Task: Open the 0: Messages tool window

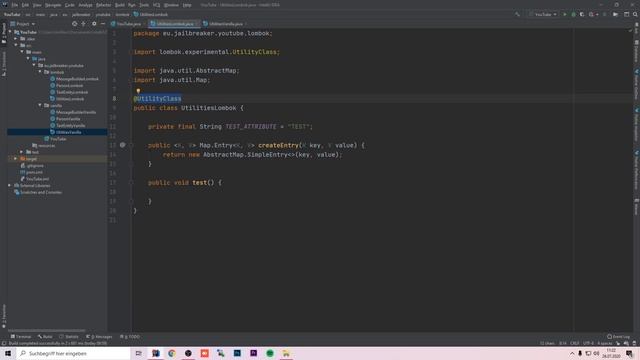Action: coord(99,337)
